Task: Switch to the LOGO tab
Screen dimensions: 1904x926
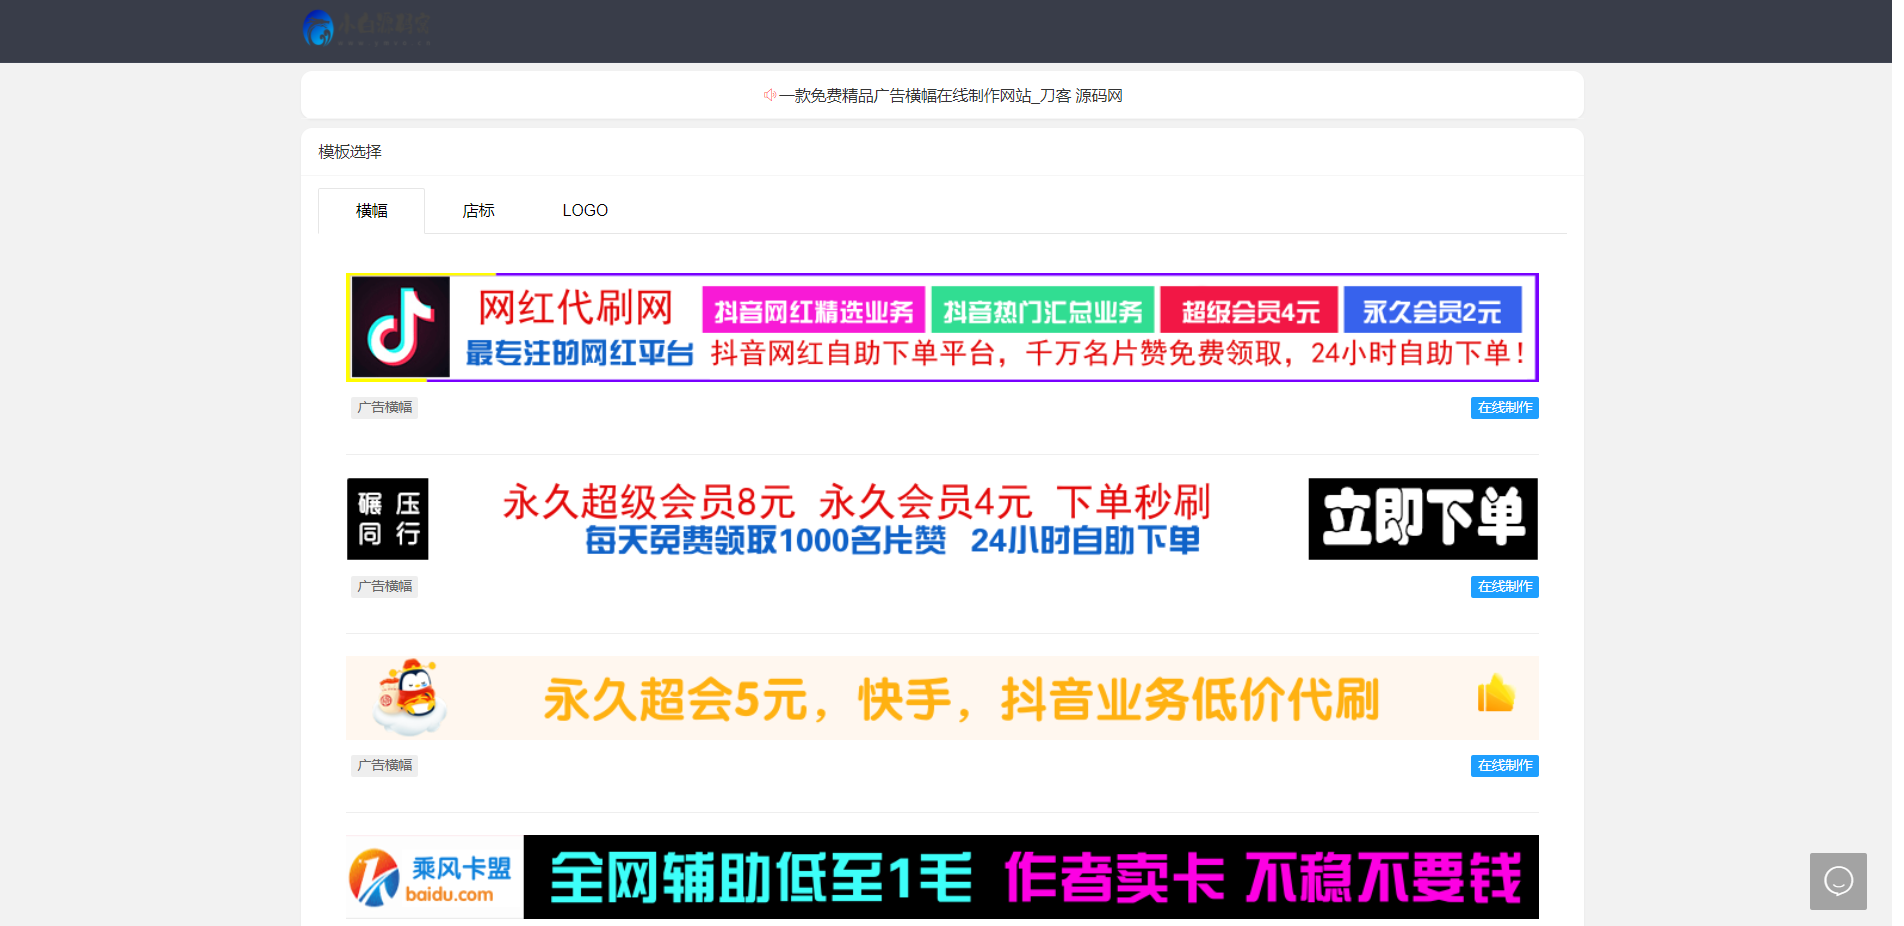Action: (x=585, y=210)
